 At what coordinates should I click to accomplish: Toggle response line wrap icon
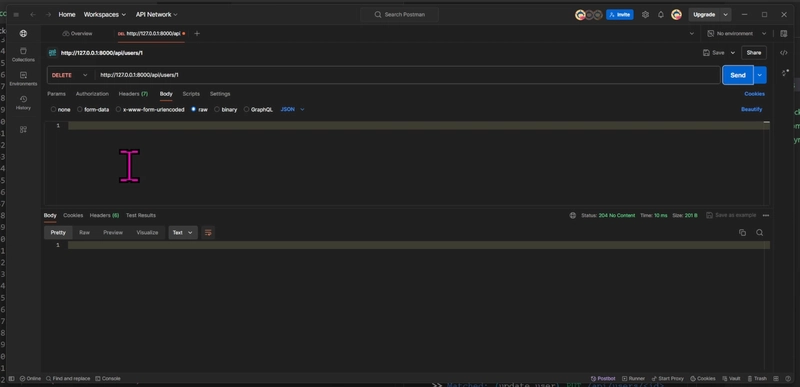[208, 233]
